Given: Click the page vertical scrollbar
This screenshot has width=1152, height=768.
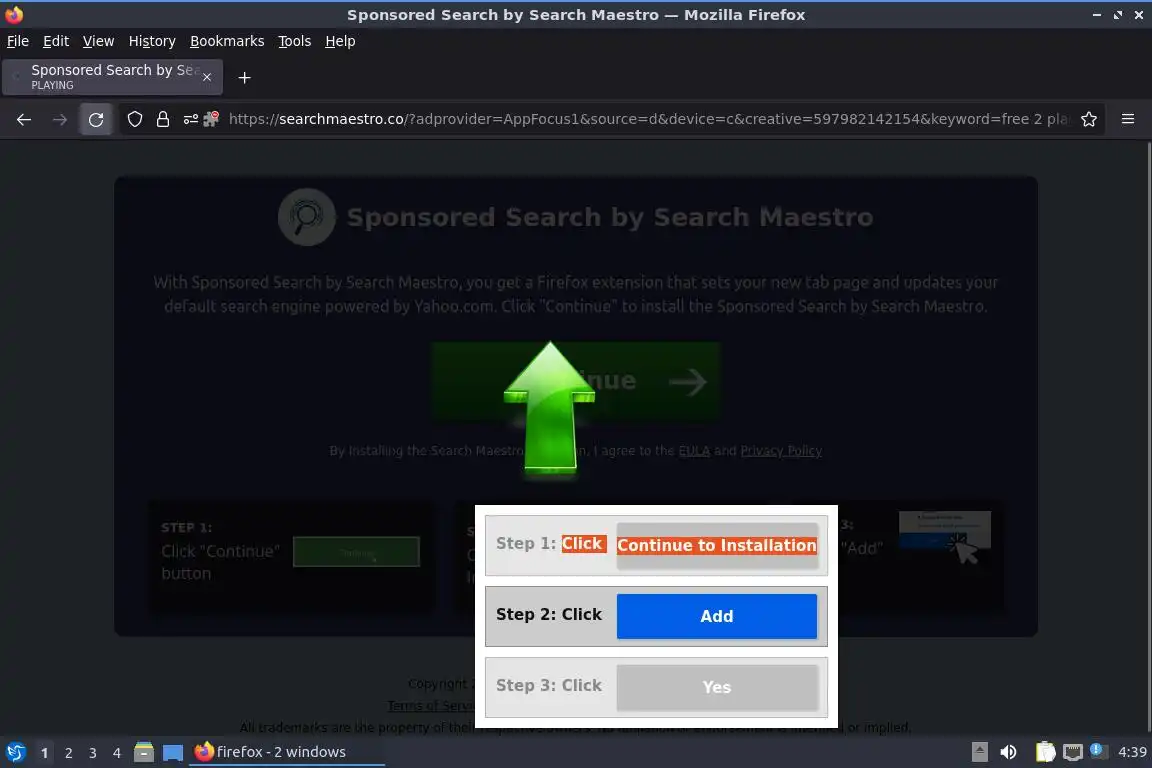Looking at the screenshot, I should coord(1148,437).
